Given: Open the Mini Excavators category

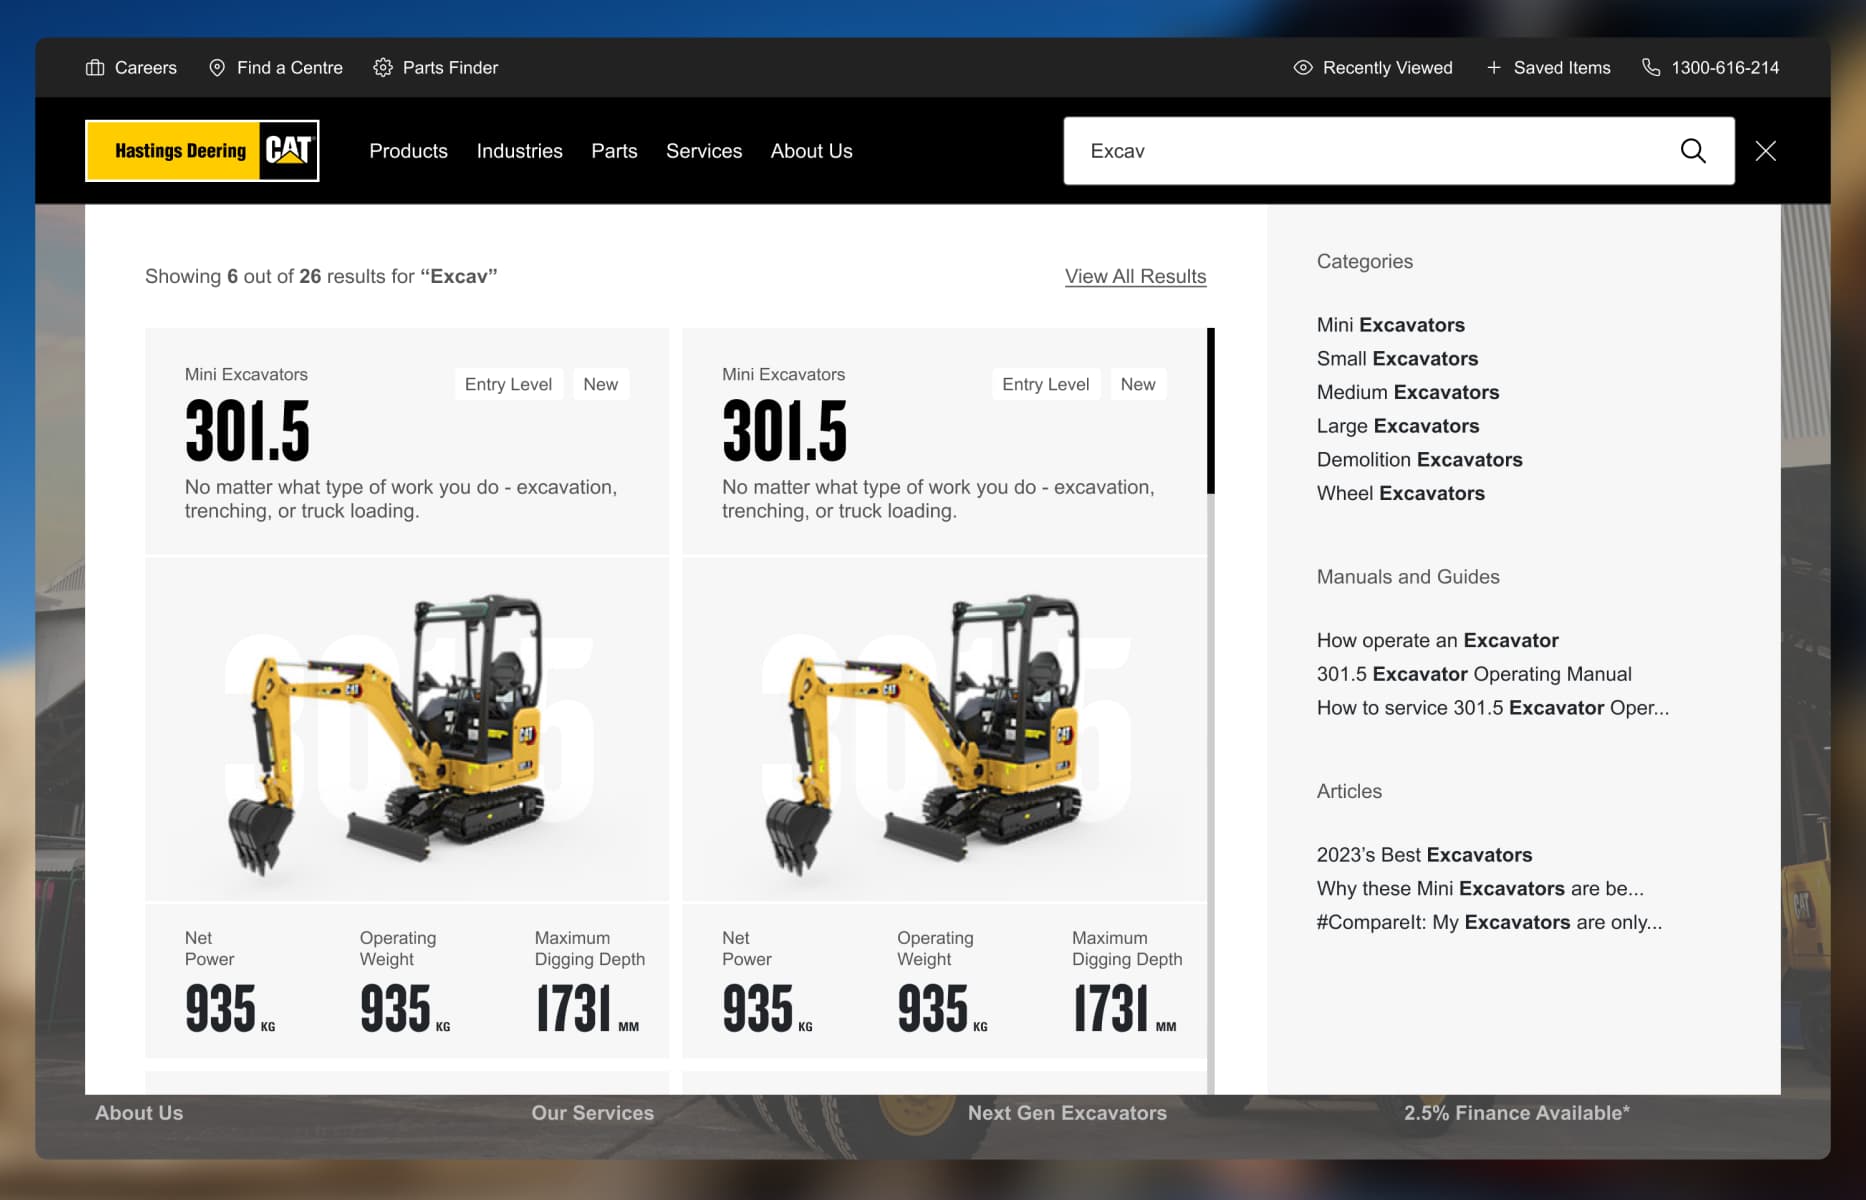Looking at the screenshot, I should click(1390, 324).
